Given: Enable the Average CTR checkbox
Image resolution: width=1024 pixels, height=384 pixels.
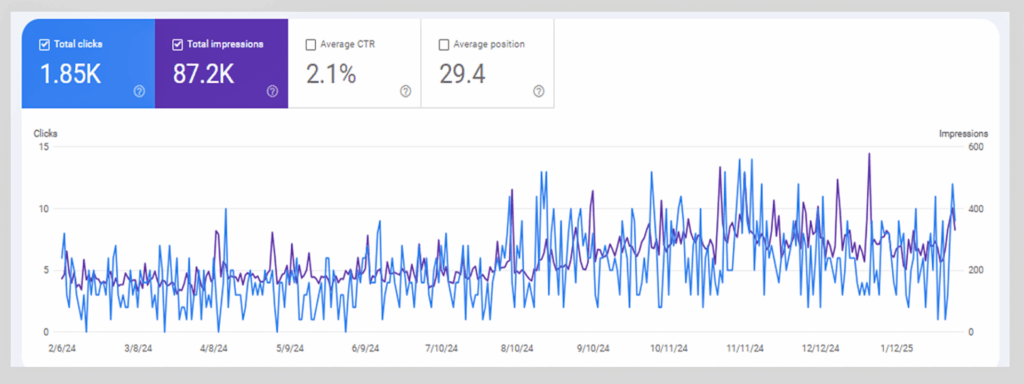Looking at the screenshot, I should tap(310, 45).
